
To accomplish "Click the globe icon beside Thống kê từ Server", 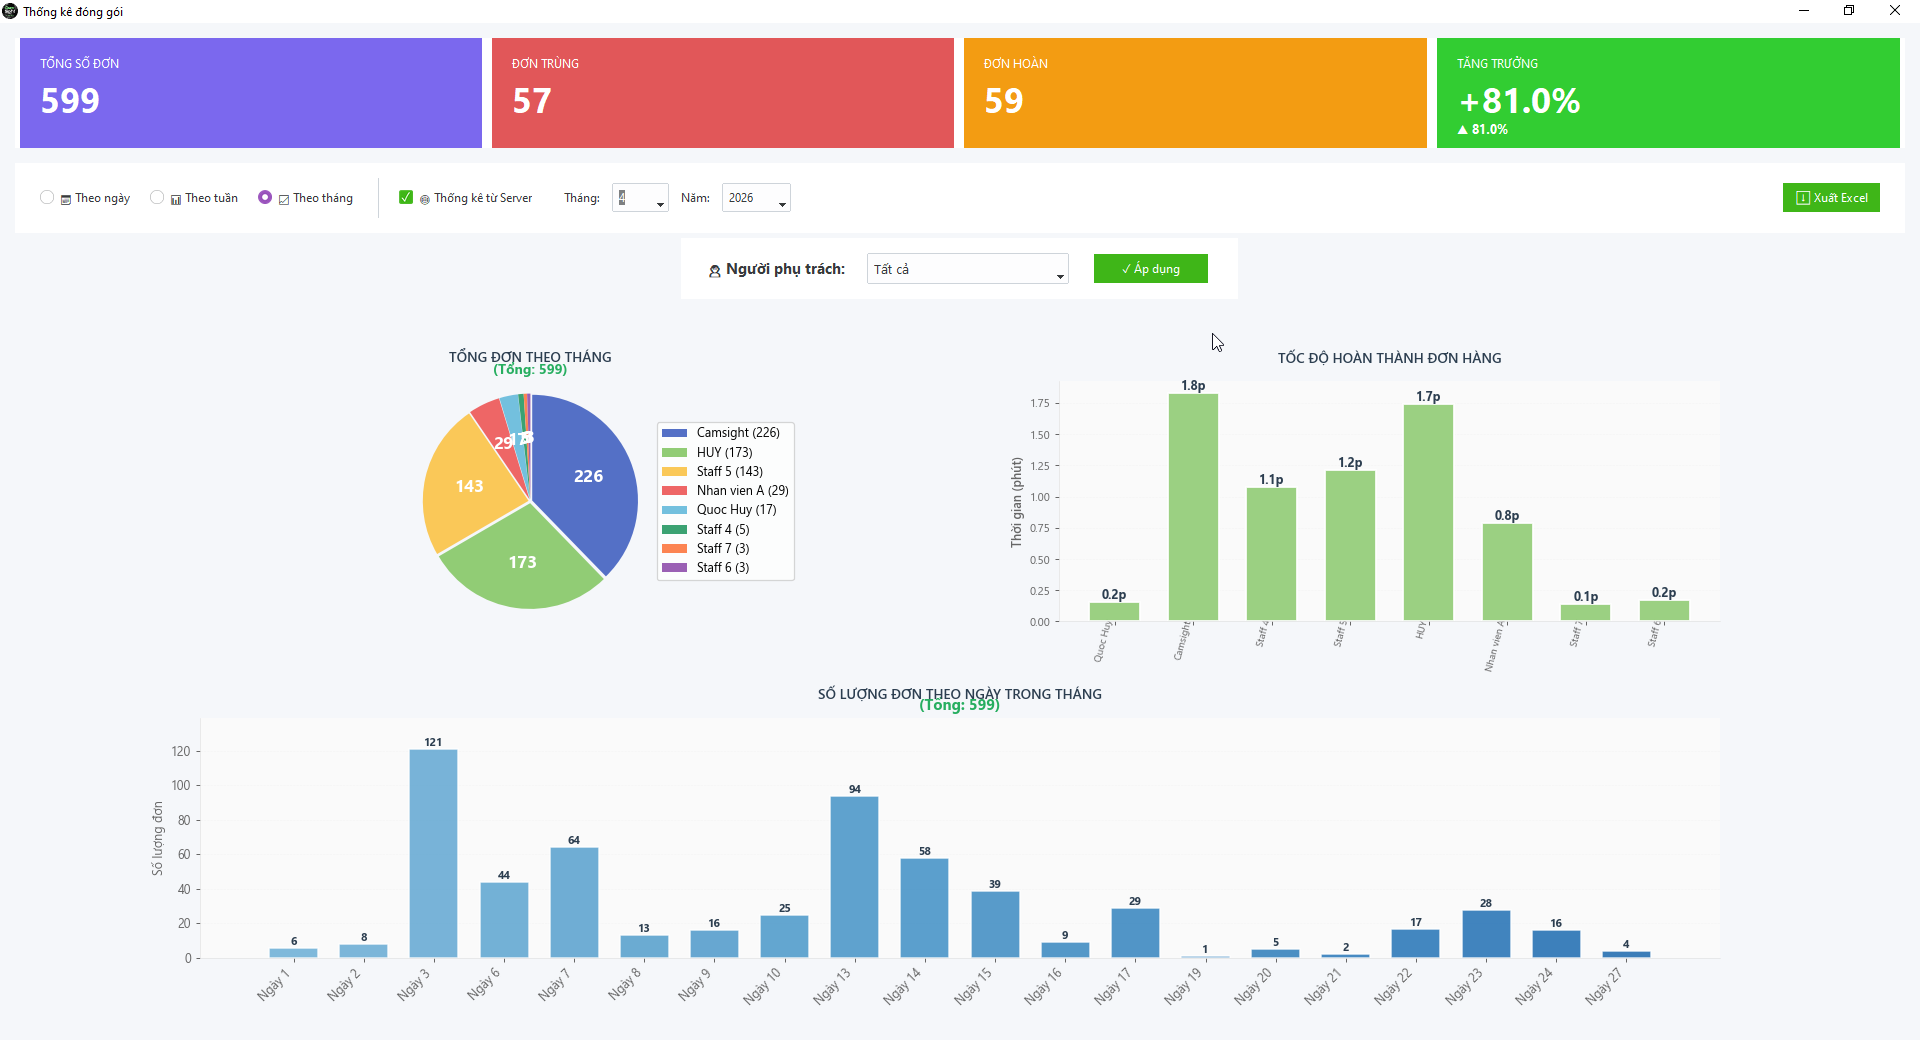I will [425, 200].
